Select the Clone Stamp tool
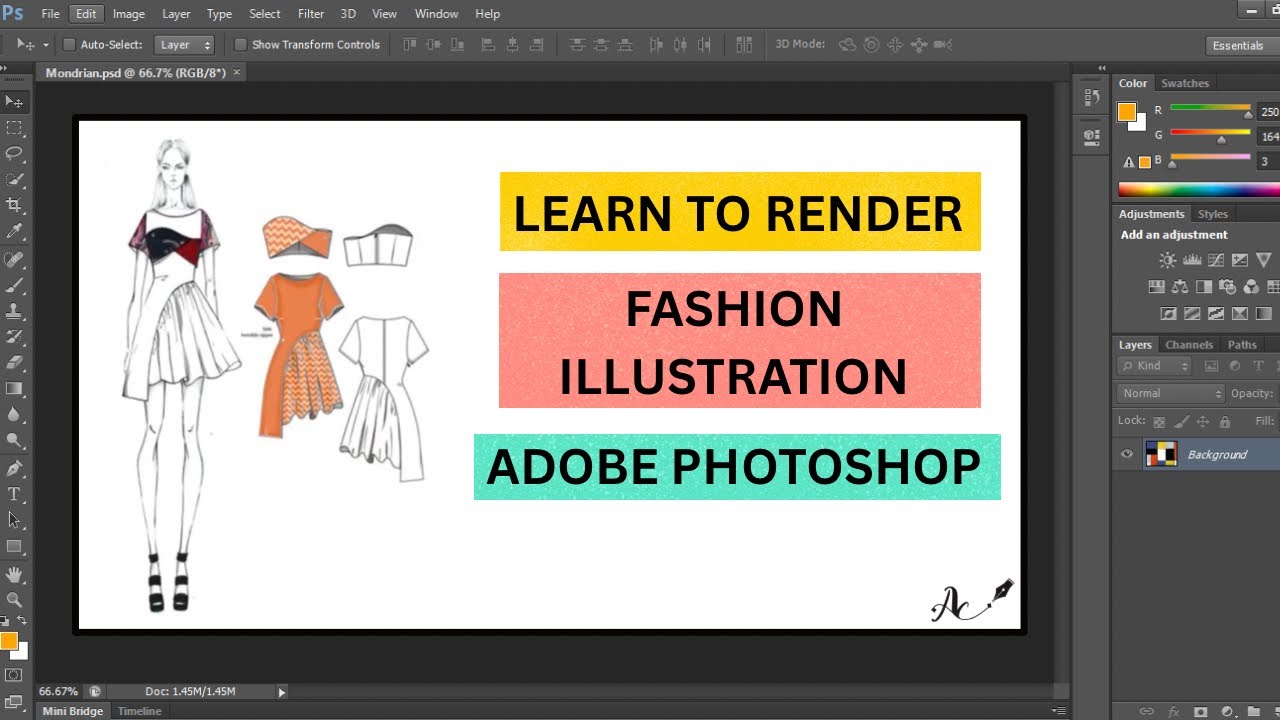Image resolution: width=1280 pixels, height=720 pixels. coord(14,312)
